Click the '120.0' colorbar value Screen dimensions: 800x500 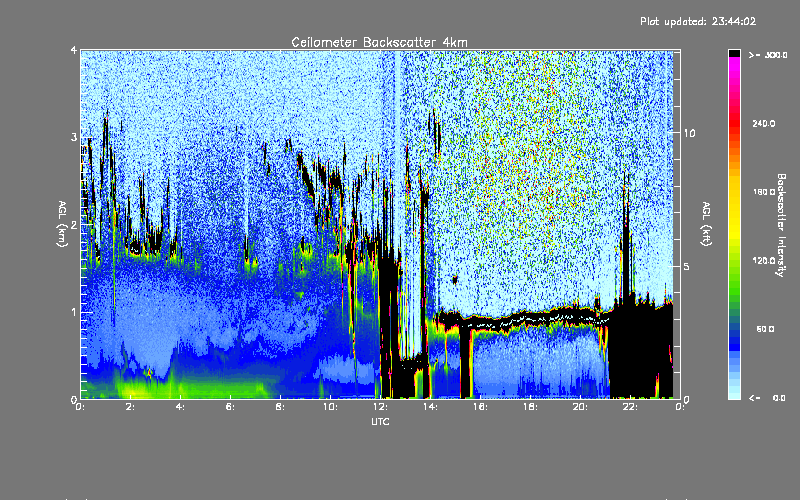[x=764, y=261]
